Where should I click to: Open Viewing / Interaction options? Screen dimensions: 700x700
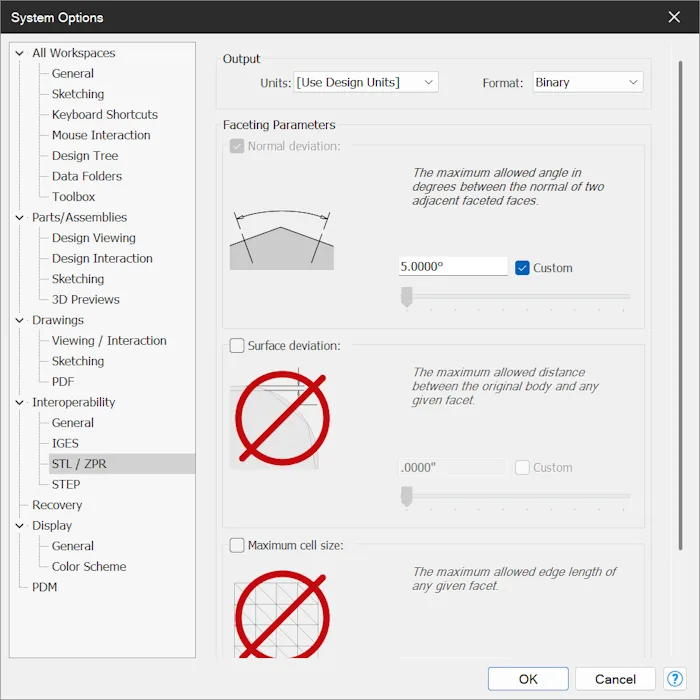tap(109, 340)
